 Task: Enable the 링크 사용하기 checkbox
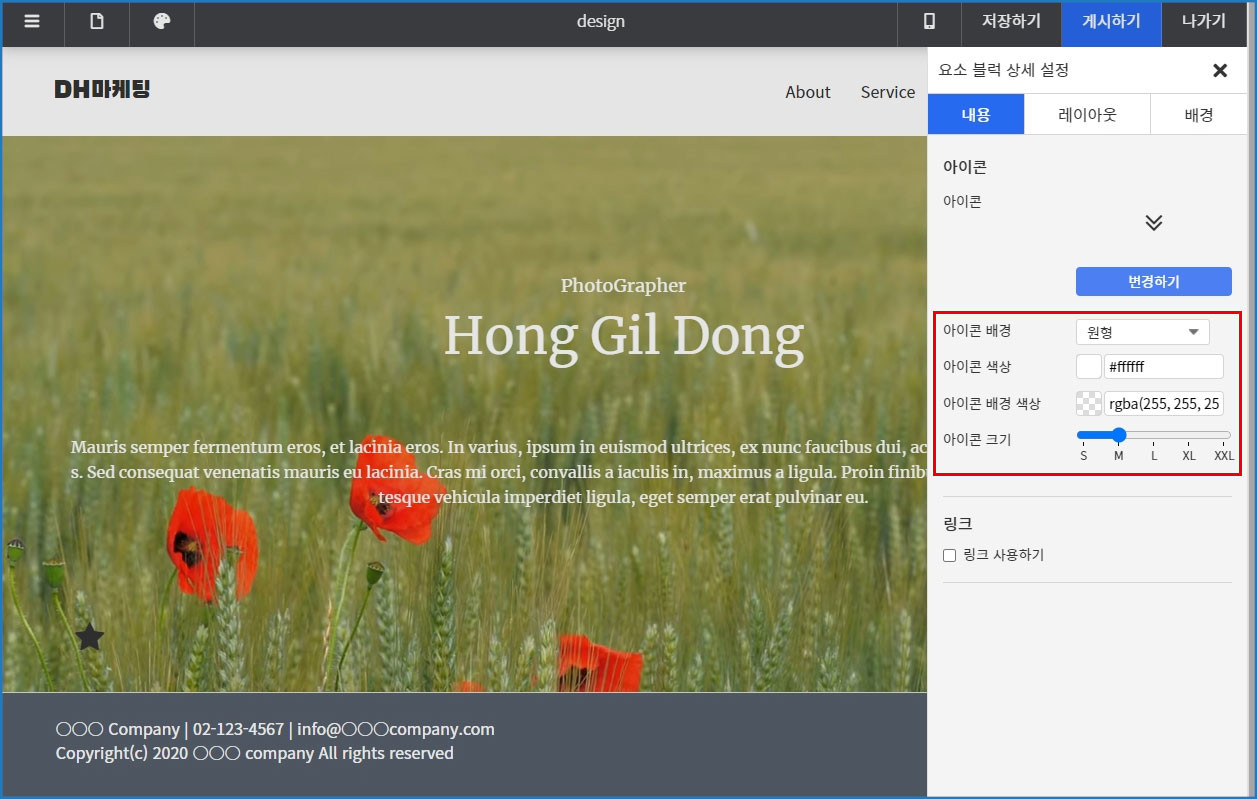[x=950, y=555]
